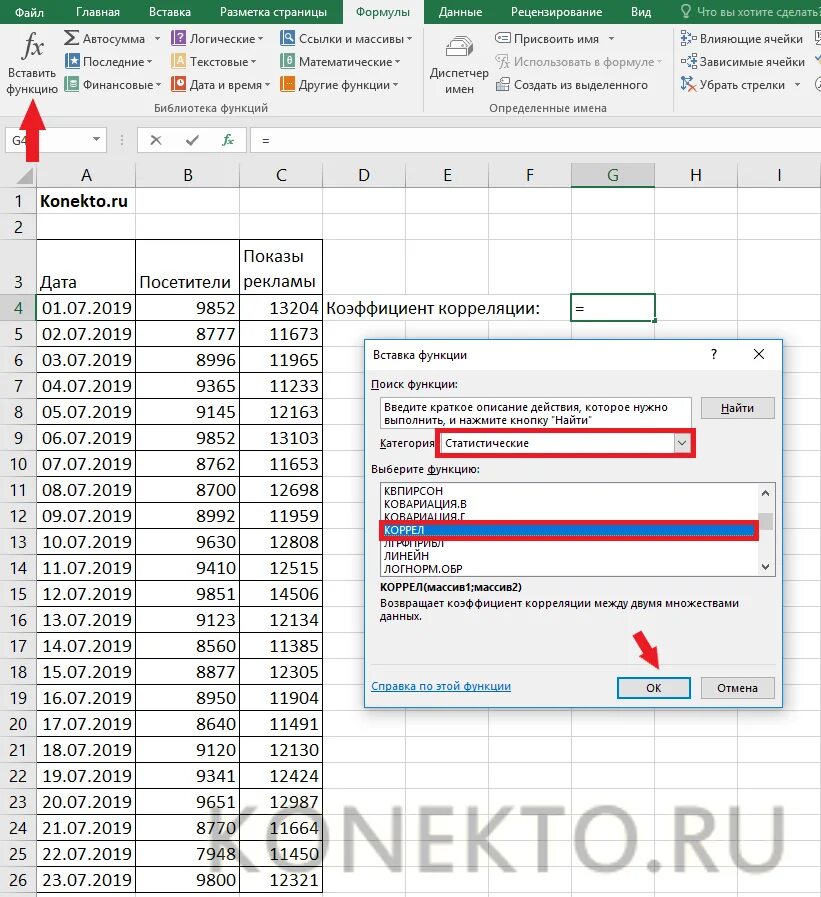The height and width of the screenshot is (897, 821).
Task: Select КОРРЕЛ in the function list
Action: coord(569,530)
